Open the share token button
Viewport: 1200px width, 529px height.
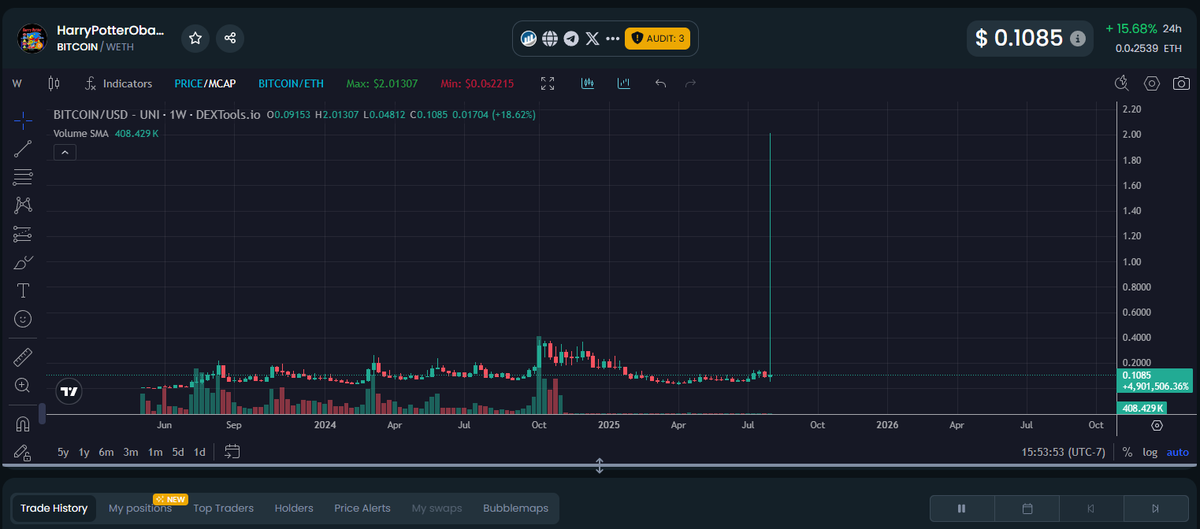230,38
